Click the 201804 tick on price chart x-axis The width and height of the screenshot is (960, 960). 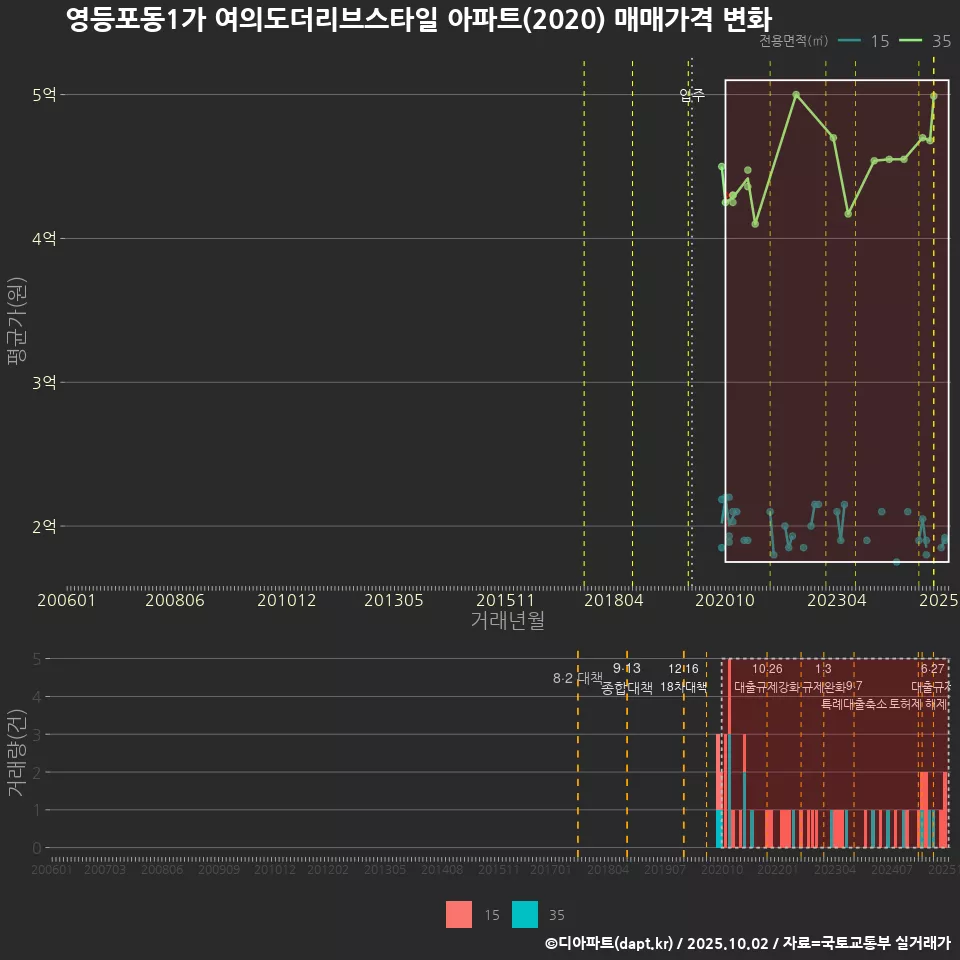pyautogui.click(x=613, y=600)
